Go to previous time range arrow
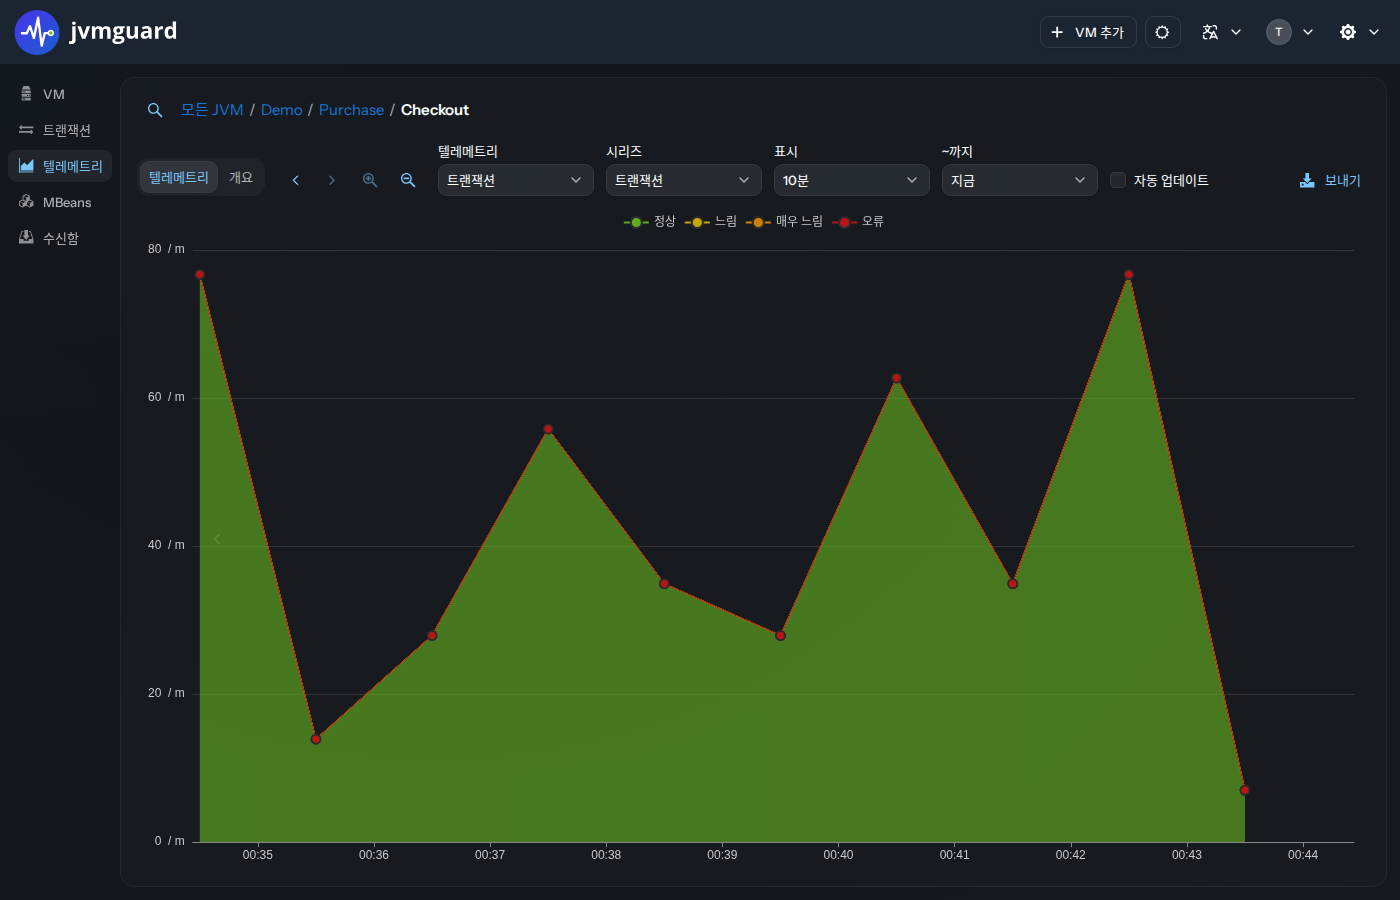Viewport: 1400px width, 900px height. (296, 180)
